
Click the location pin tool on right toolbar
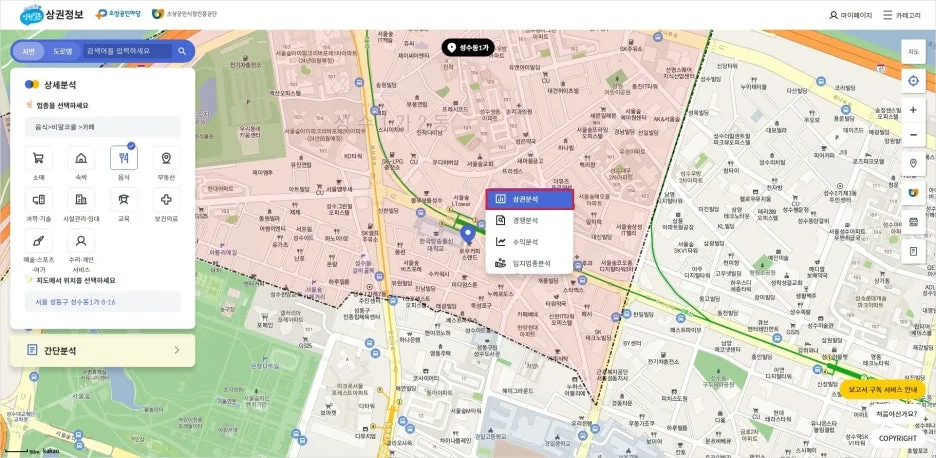pos(913,164)
